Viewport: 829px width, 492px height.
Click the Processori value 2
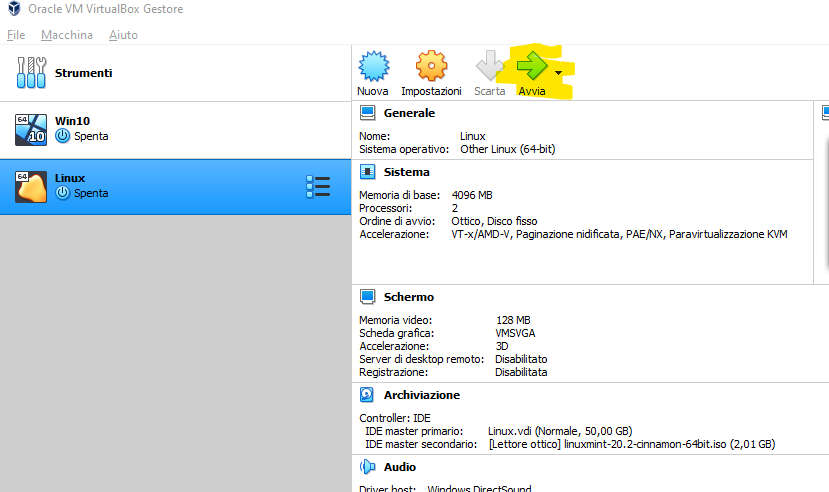(455, 208)
